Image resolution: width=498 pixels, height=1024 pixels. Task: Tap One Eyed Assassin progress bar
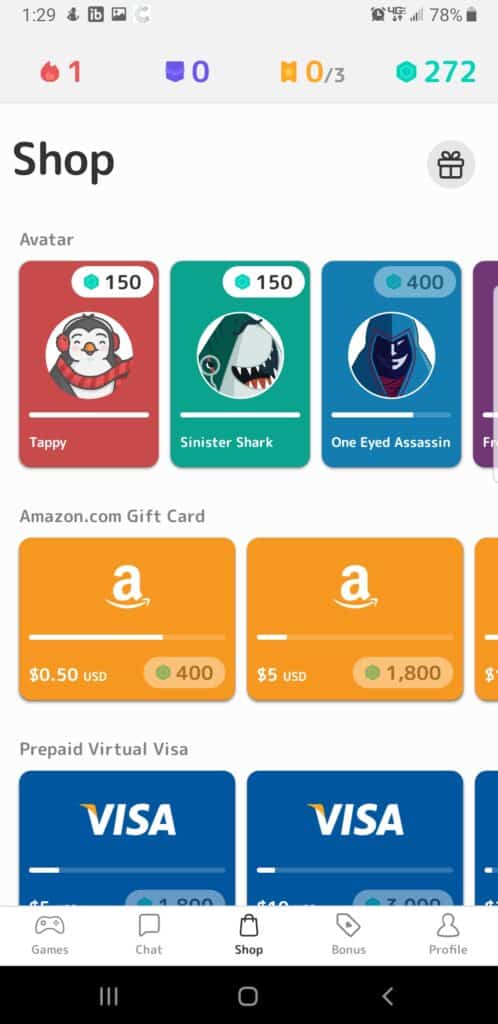[391, 415]
